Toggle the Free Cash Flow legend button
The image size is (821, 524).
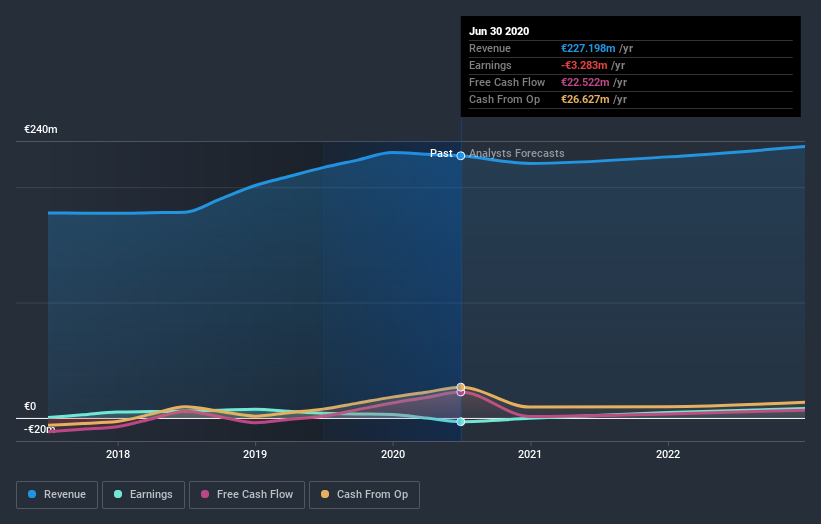(247, 495)
